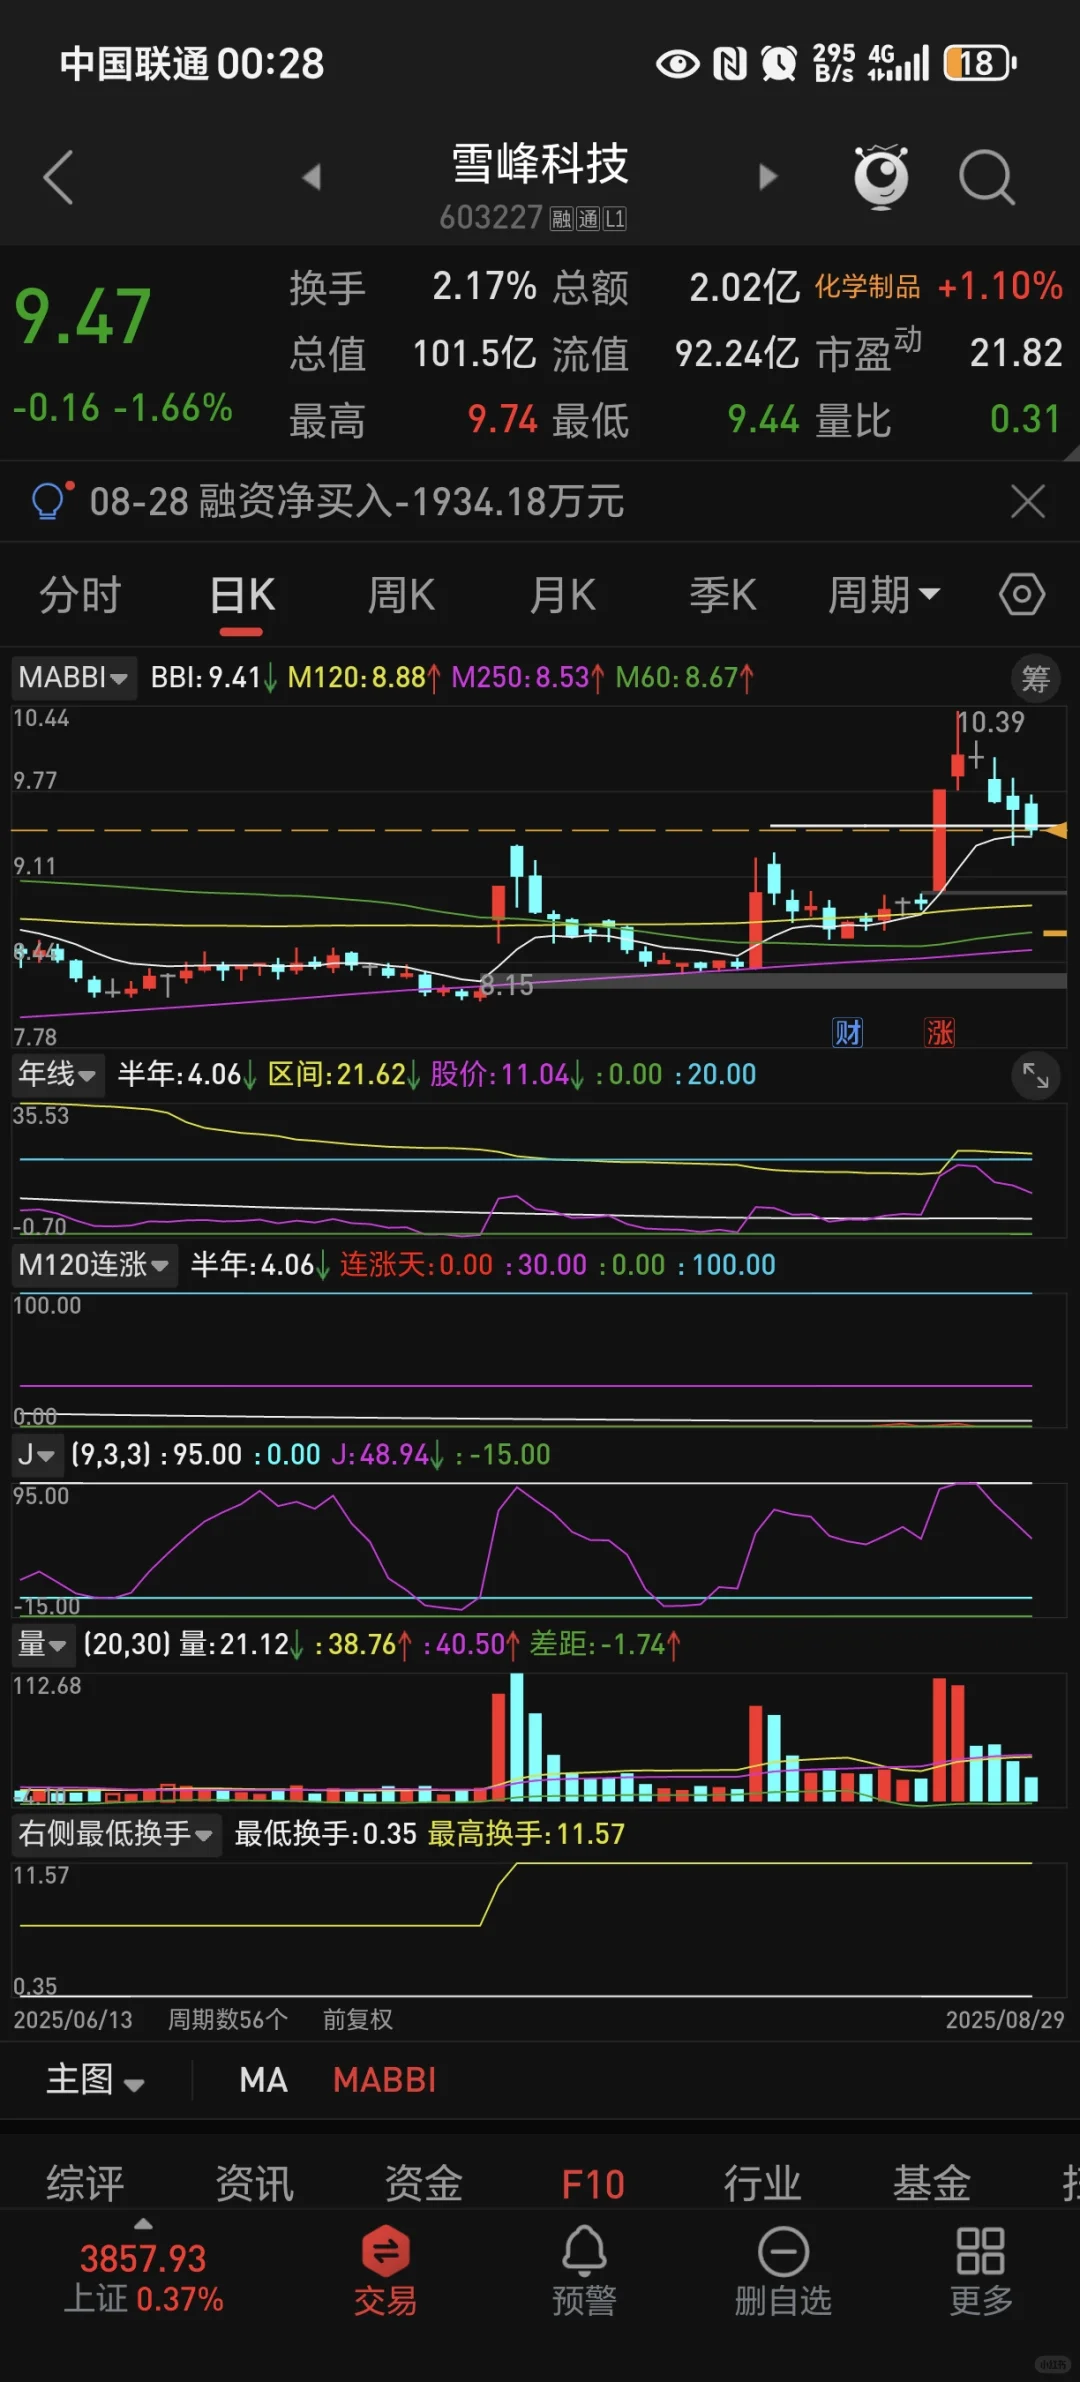Tap the 2025/08/29 end date label
This screenshot has height=2382, width=1080.
point(1005,2019)
